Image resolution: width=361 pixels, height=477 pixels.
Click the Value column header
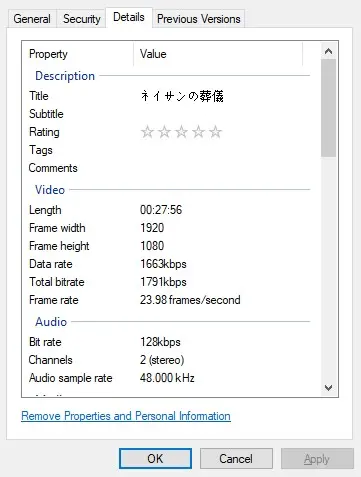point(218,54)
